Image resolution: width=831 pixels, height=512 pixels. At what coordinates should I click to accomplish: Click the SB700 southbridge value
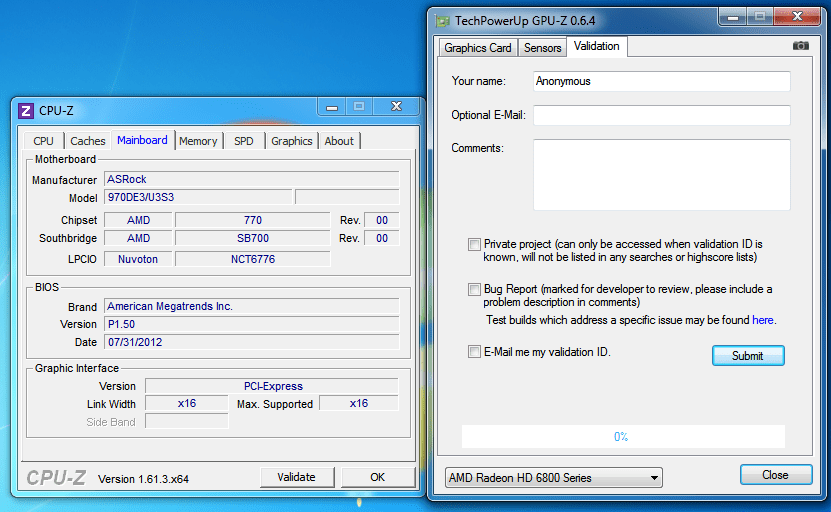point(253,238)
